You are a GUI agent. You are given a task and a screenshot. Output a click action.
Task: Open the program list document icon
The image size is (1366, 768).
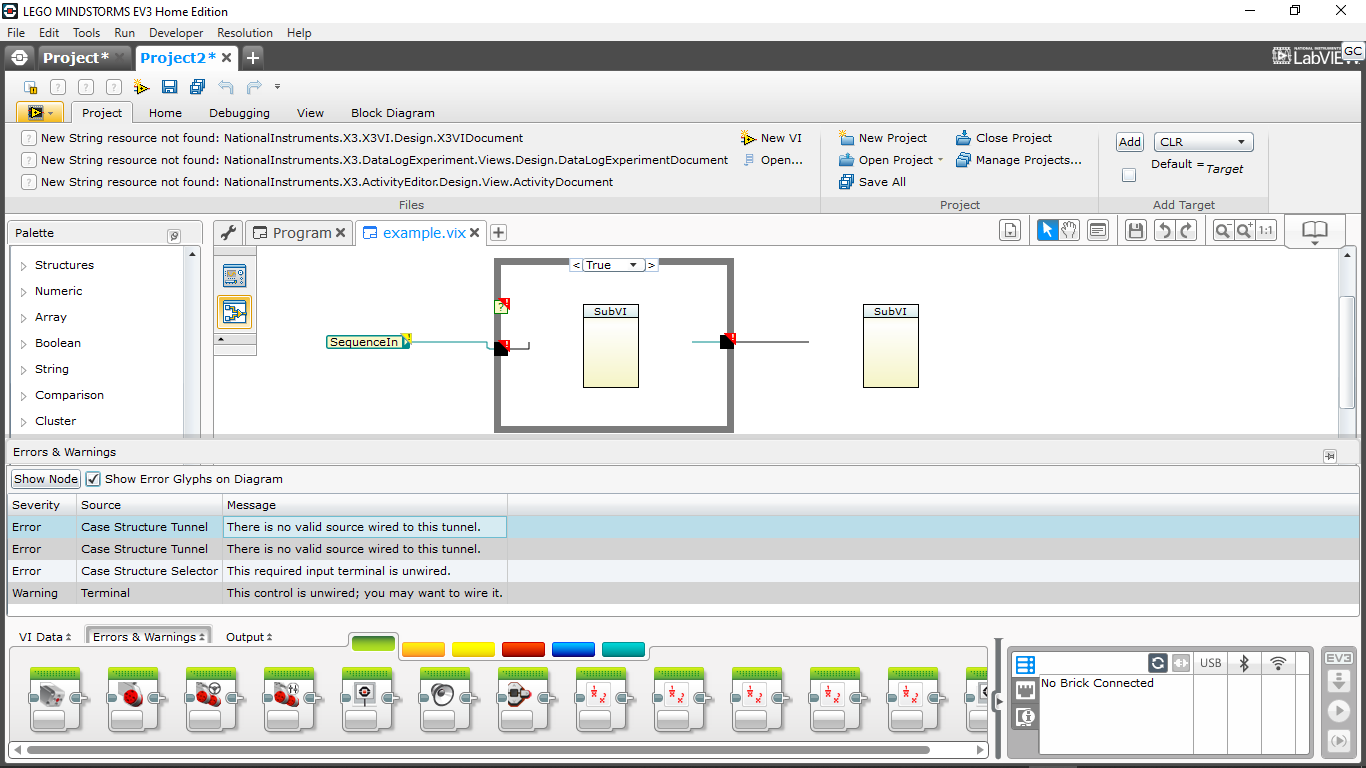(x=1010, y=231)
